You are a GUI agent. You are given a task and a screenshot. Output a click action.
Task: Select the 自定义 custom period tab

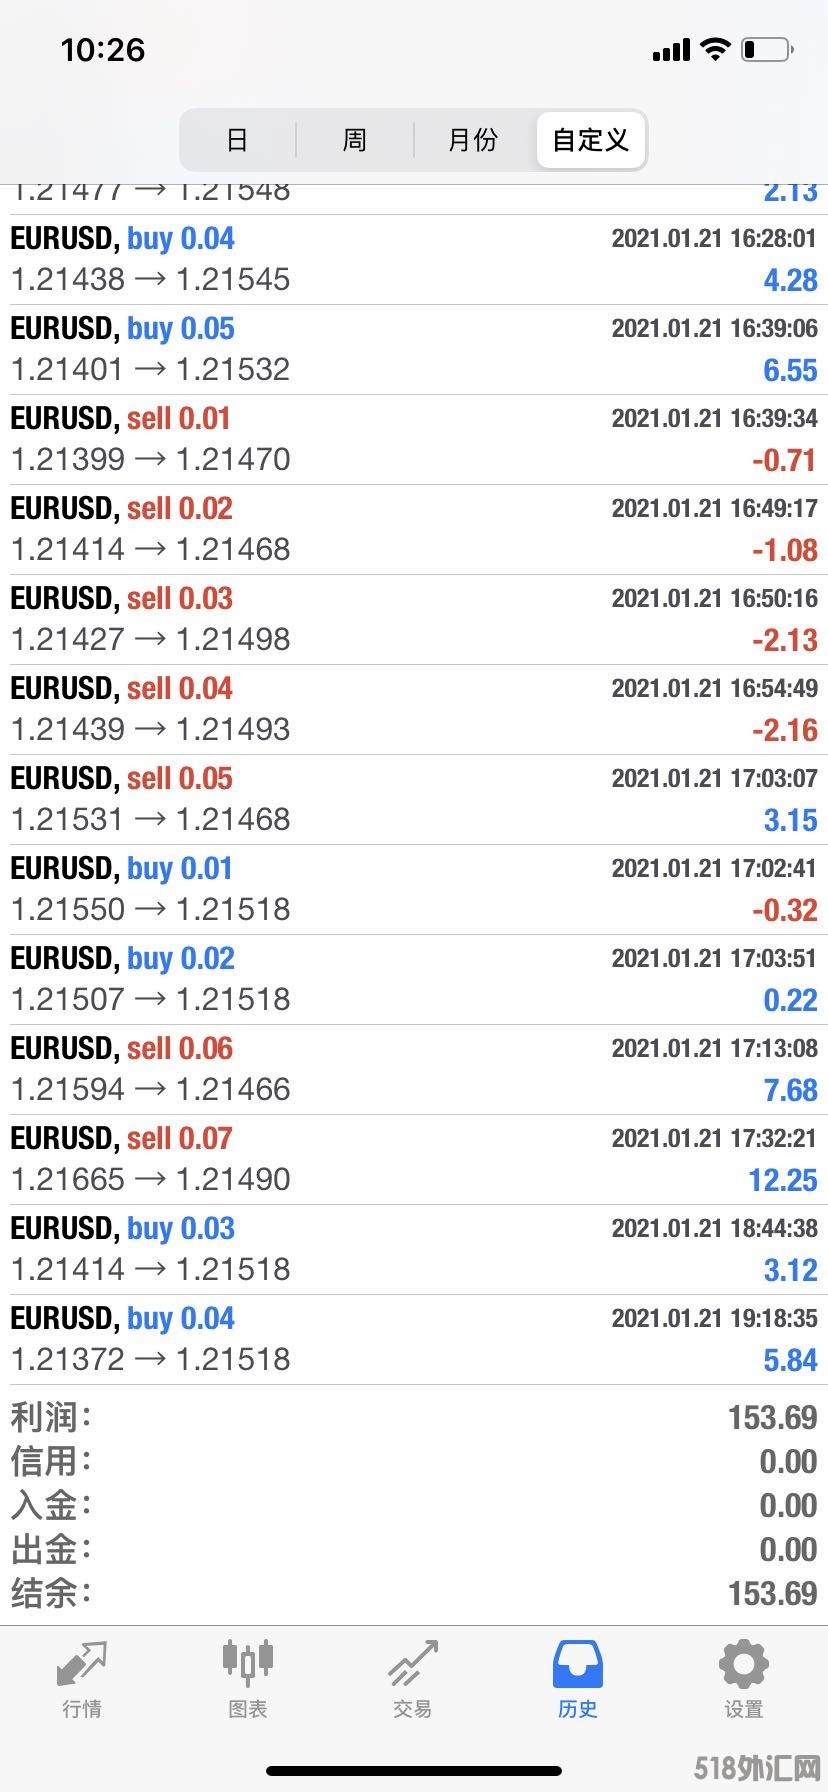click(591, 140)
